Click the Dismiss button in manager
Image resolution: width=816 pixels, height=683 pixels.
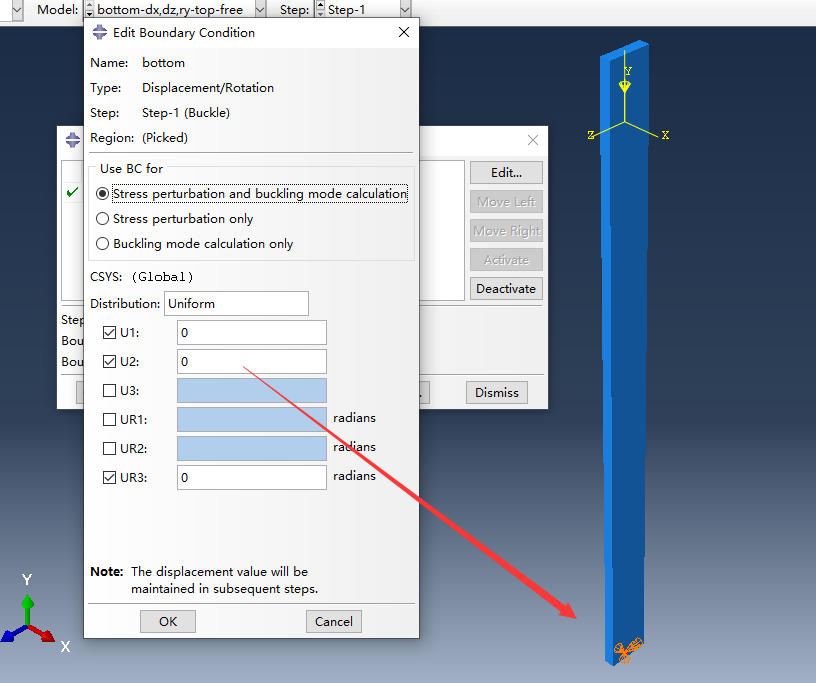(496, 393)
